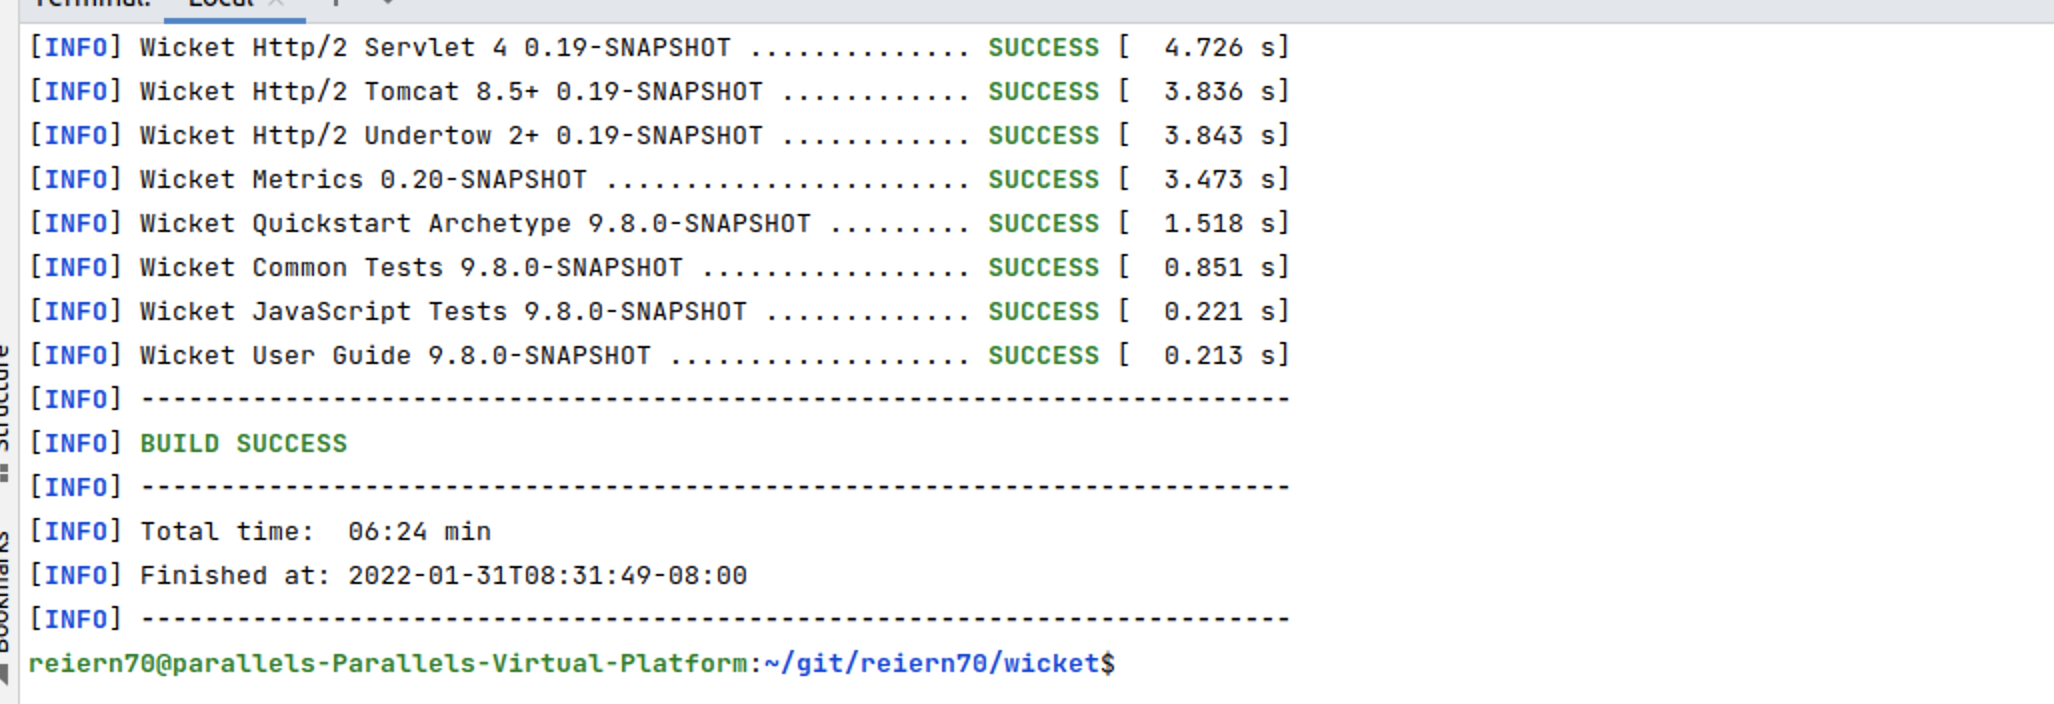The image size is (2054, 704).
Task: Click SUCCESS on the Quickstart Archetype row
Action: (1043, 223)
